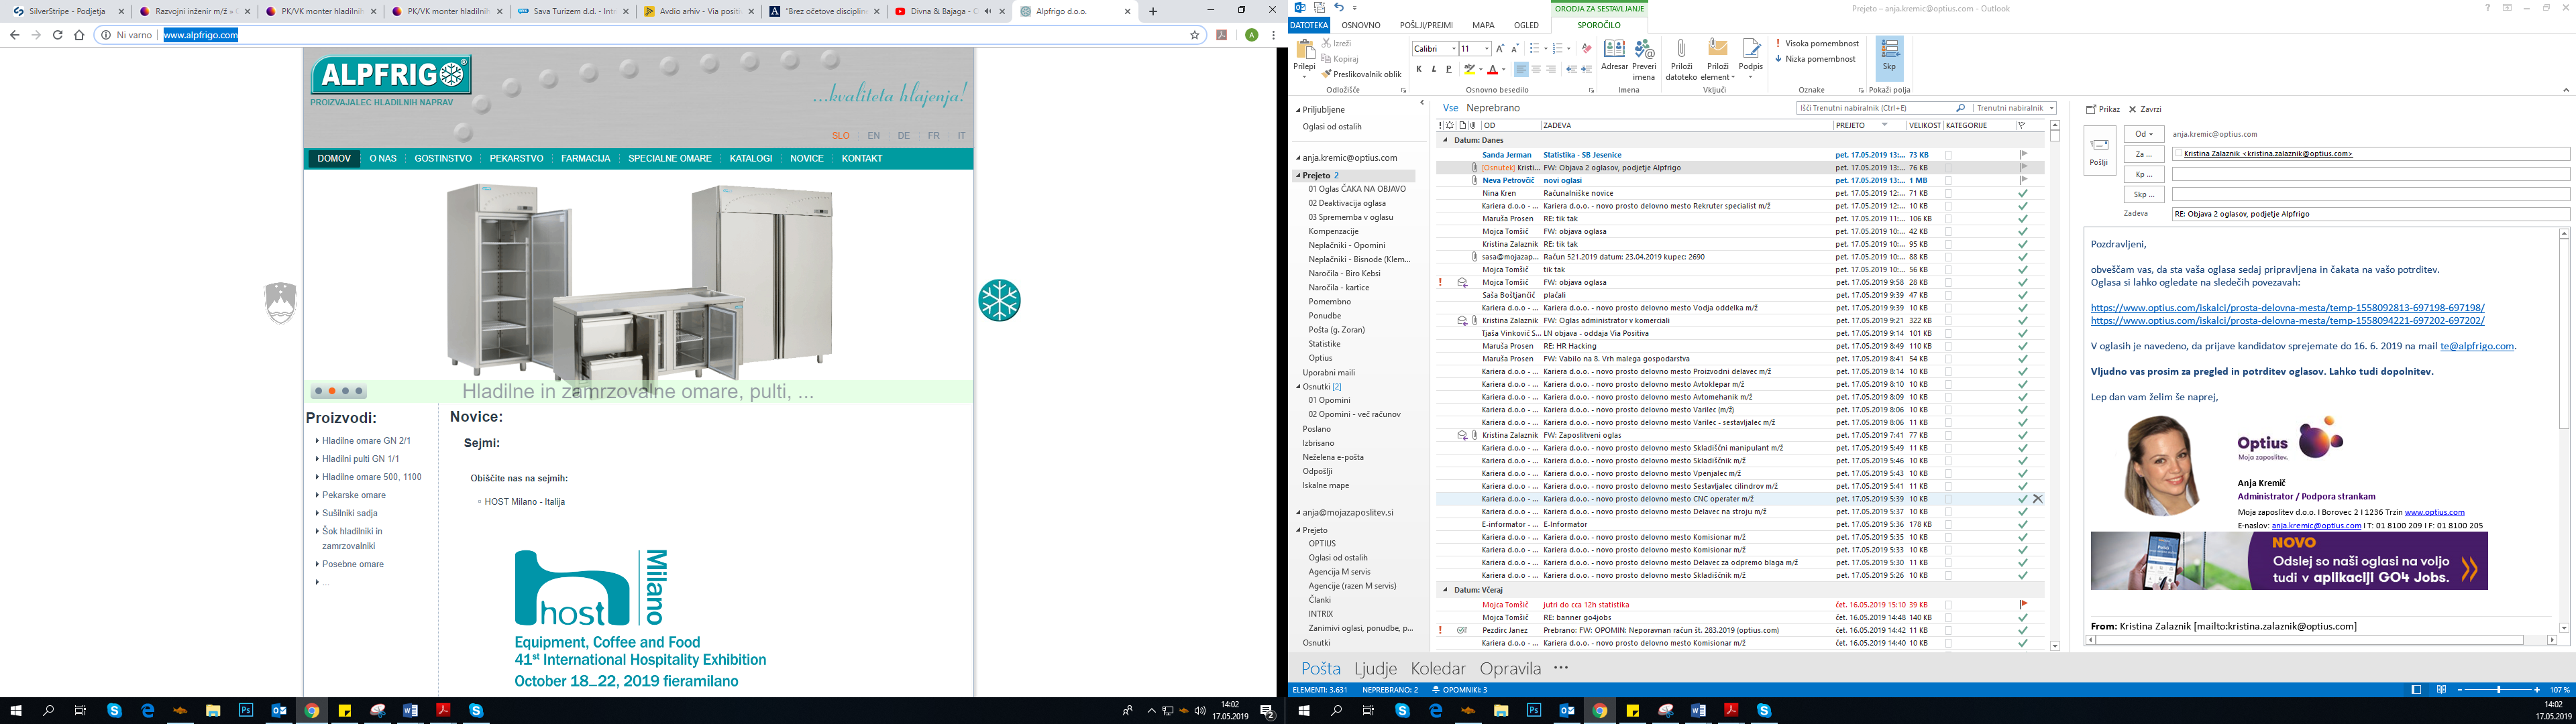Image resolution: width=2576 pixels, height=724 pixels.
Task: Toggle the flag on Sanda Jerman email
Action: (x=2023, y=155)
